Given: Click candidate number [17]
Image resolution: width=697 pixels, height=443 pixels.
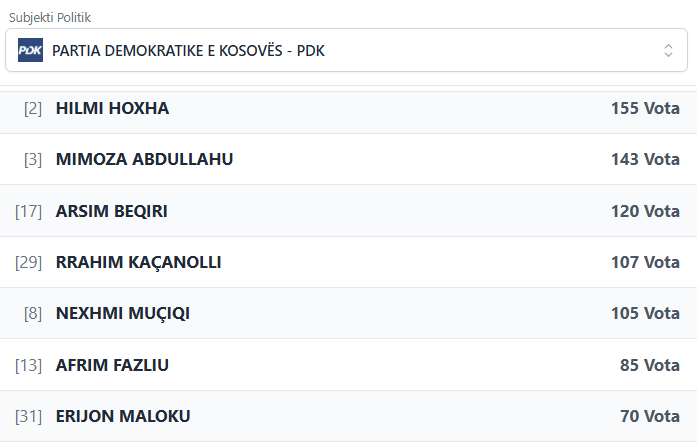Looking at the screenshot, I should (28, 211).
